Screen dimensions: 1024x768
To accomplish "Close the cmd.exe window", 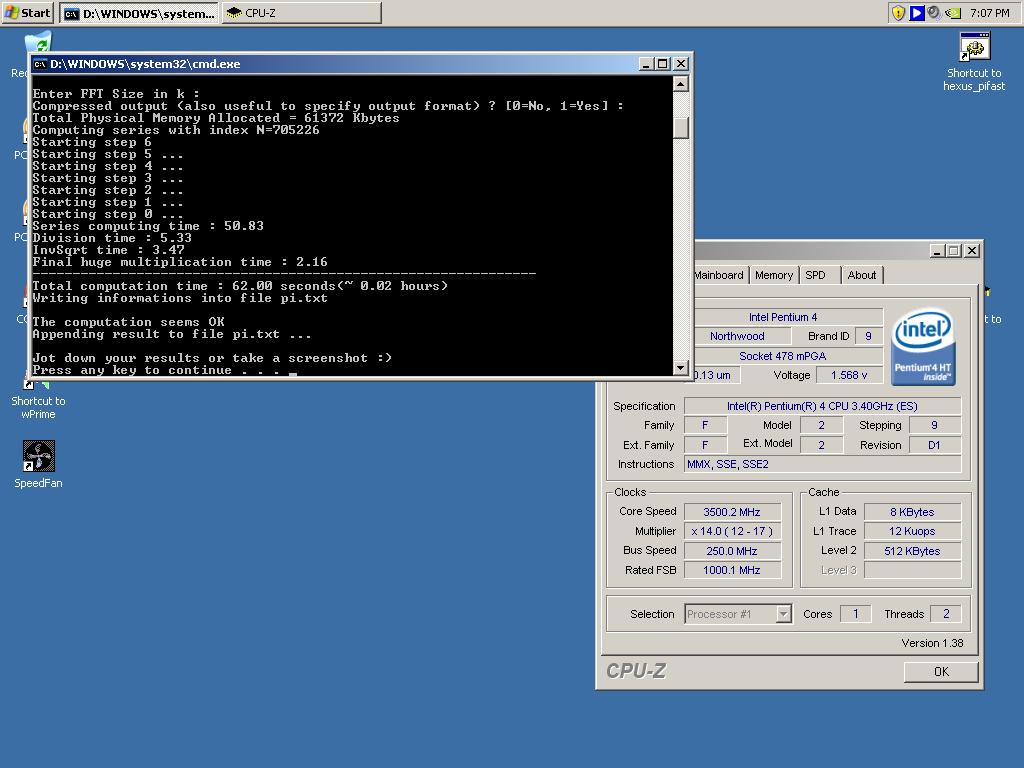I will [x=680, y=64].
